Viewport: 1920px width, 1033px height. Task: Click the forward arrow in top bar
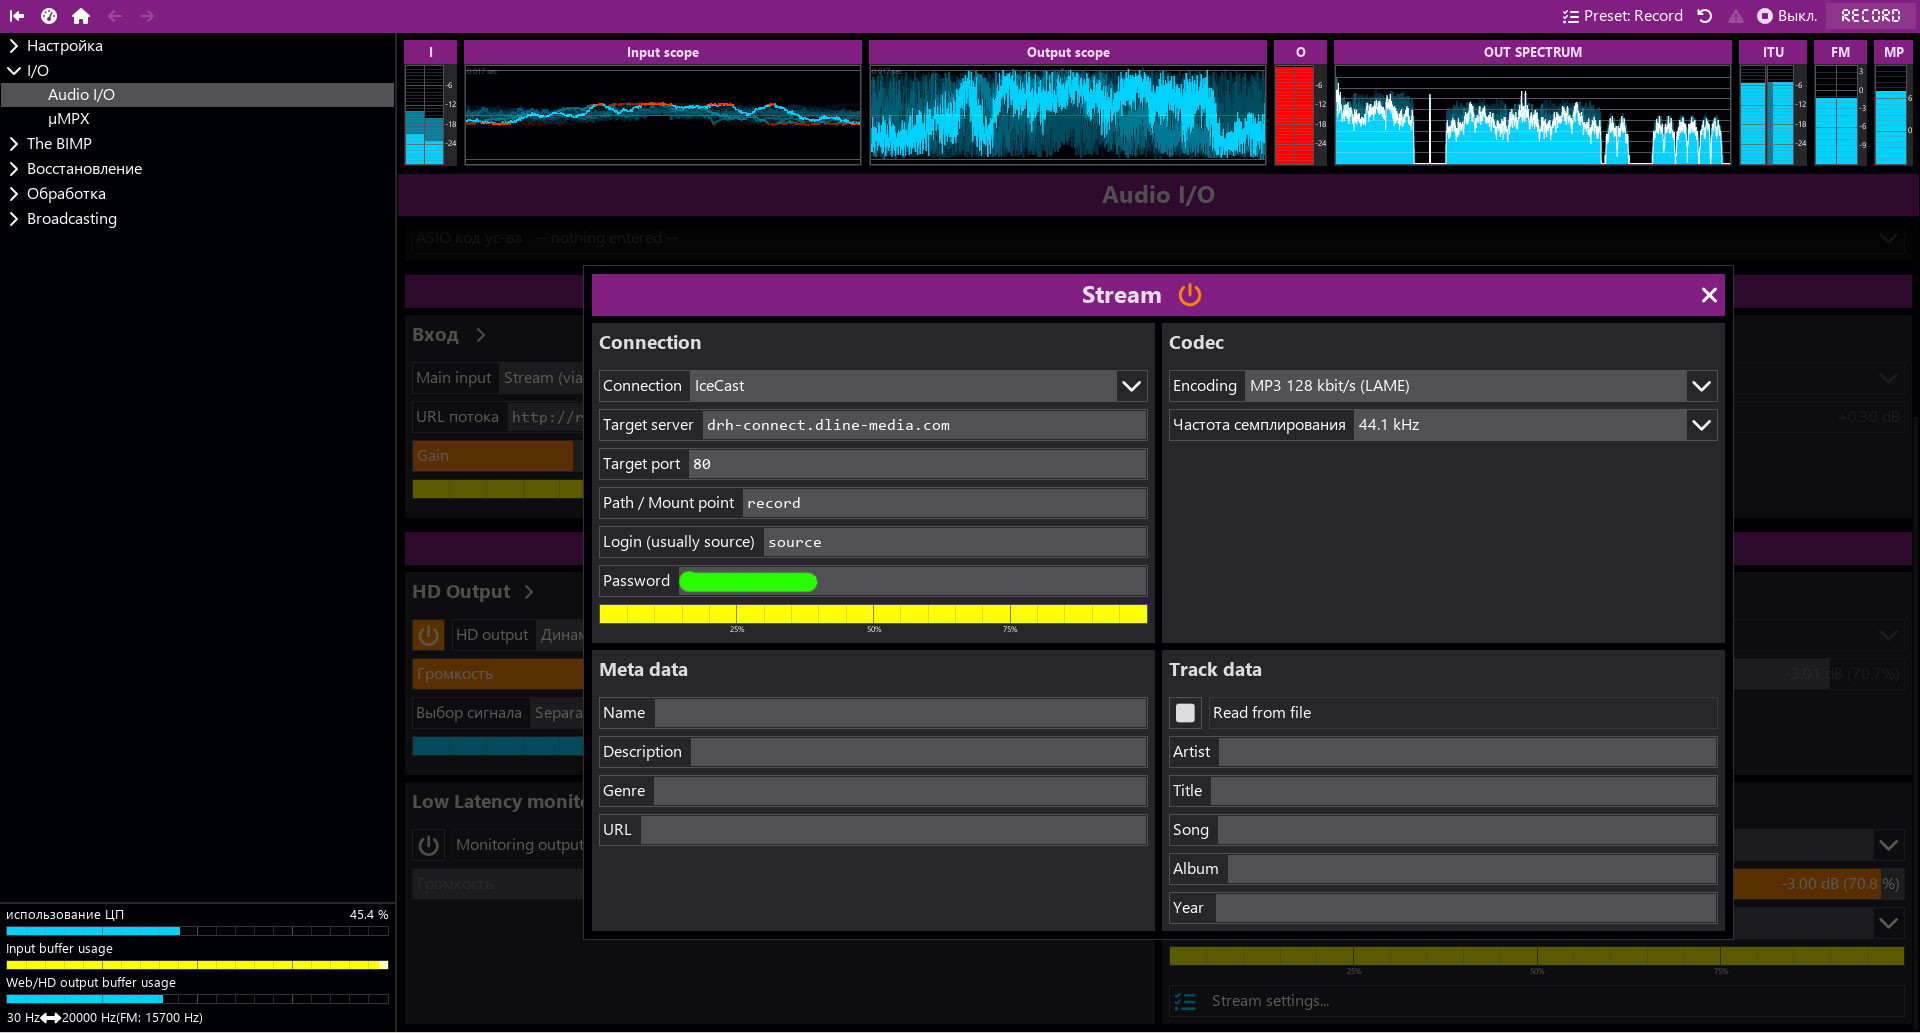[147, 16]
